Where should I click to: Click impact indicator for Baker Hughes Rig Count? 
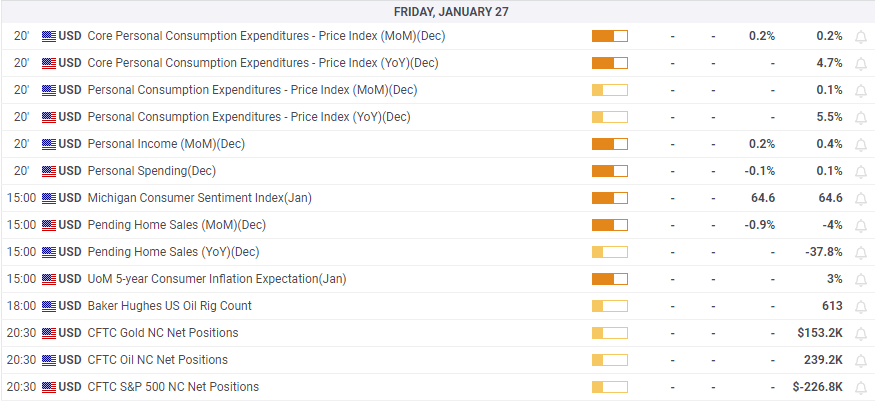point(609,306)
